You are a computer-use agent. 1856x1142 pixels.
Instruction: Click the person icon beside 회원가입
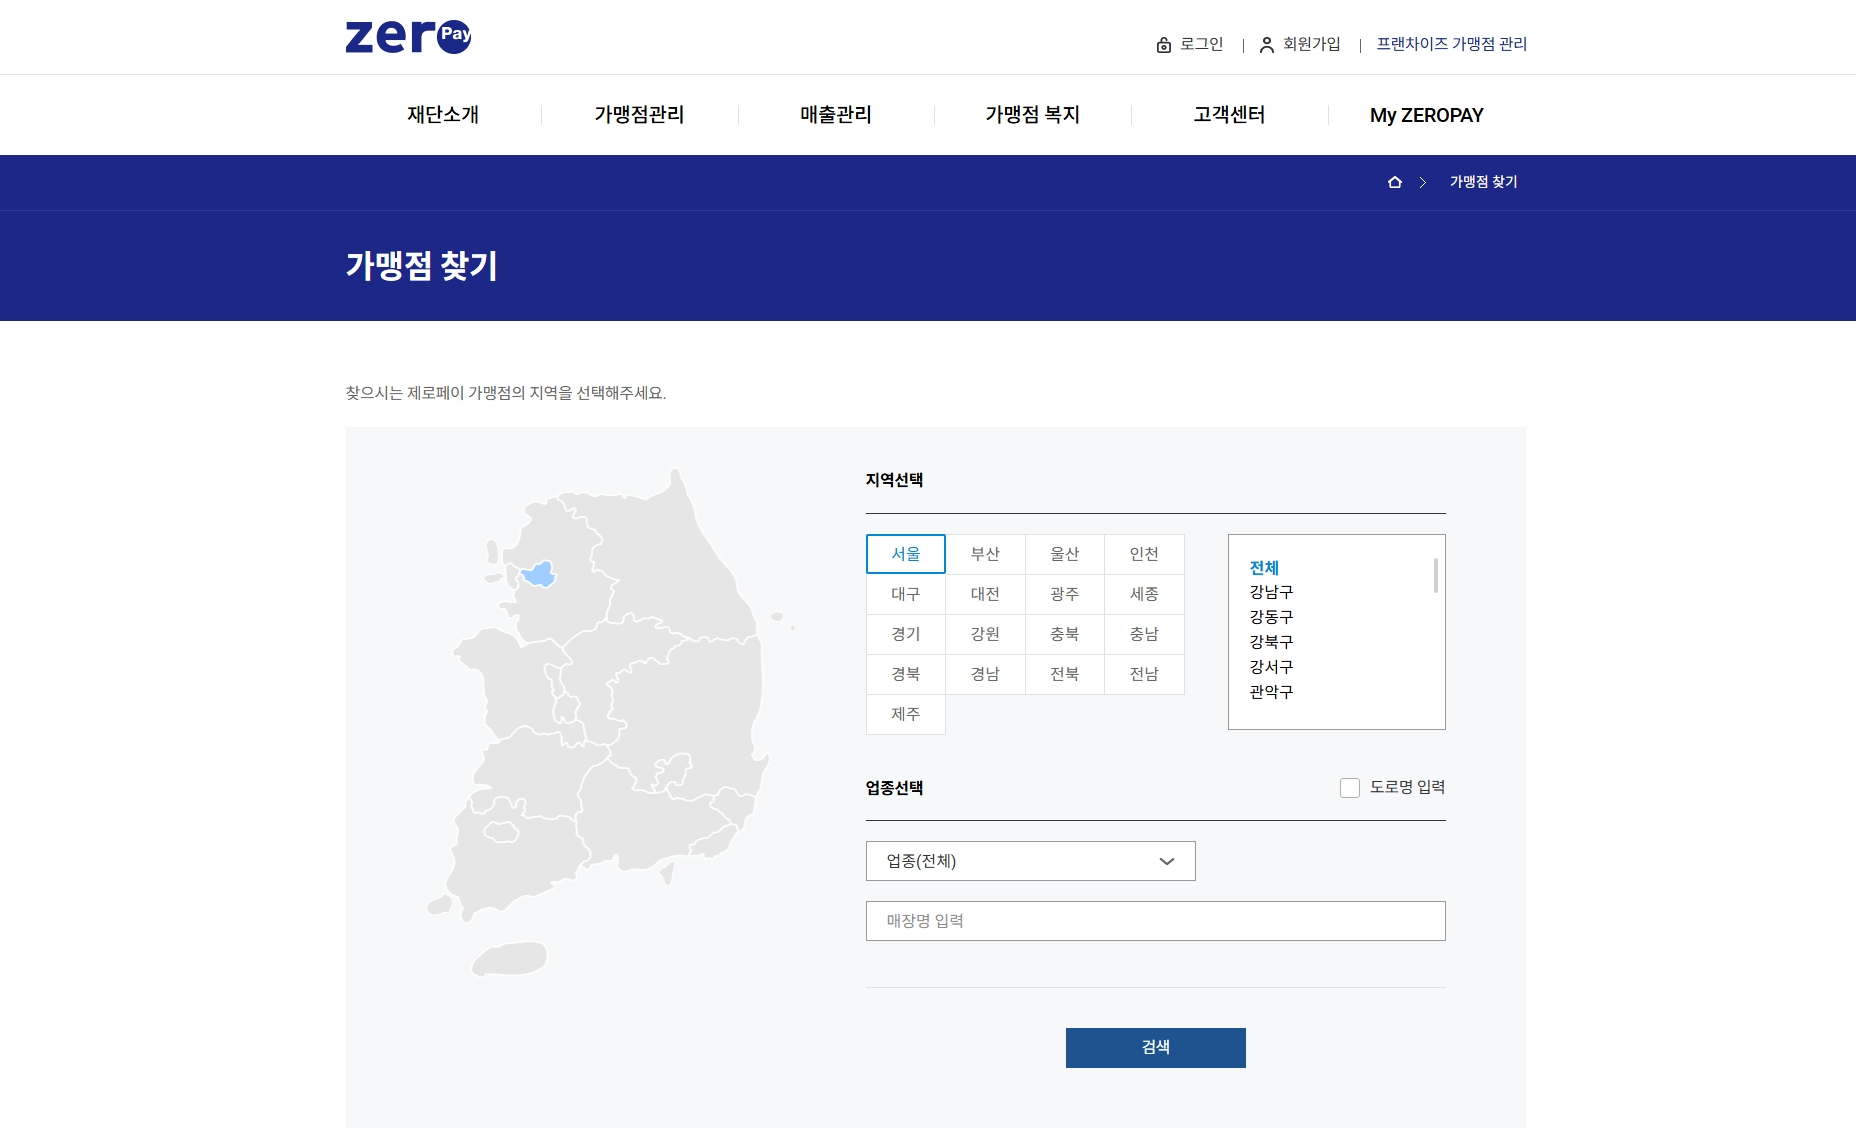[1265, 44]
